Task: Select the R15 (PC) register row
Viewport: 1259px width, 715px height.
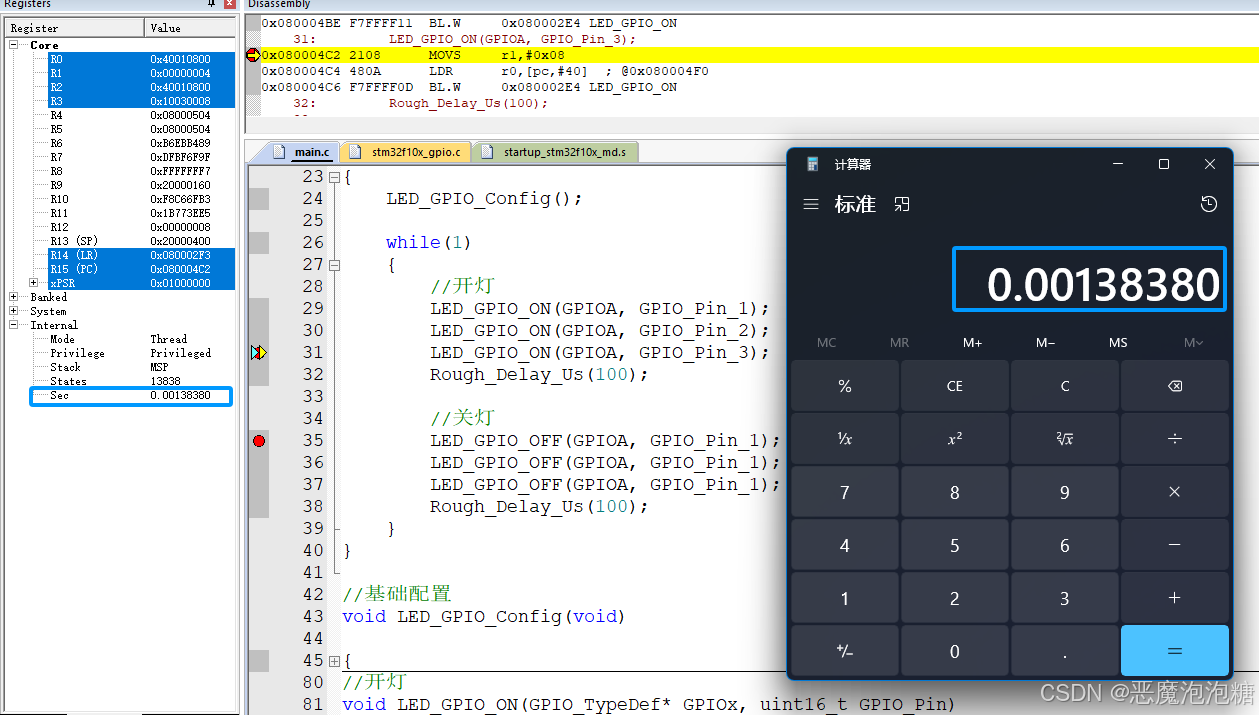Action: (x=141, y=269)
